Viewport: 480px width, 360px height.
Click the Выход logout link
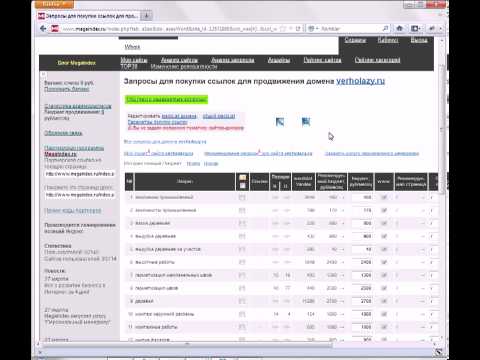[419, 40]
